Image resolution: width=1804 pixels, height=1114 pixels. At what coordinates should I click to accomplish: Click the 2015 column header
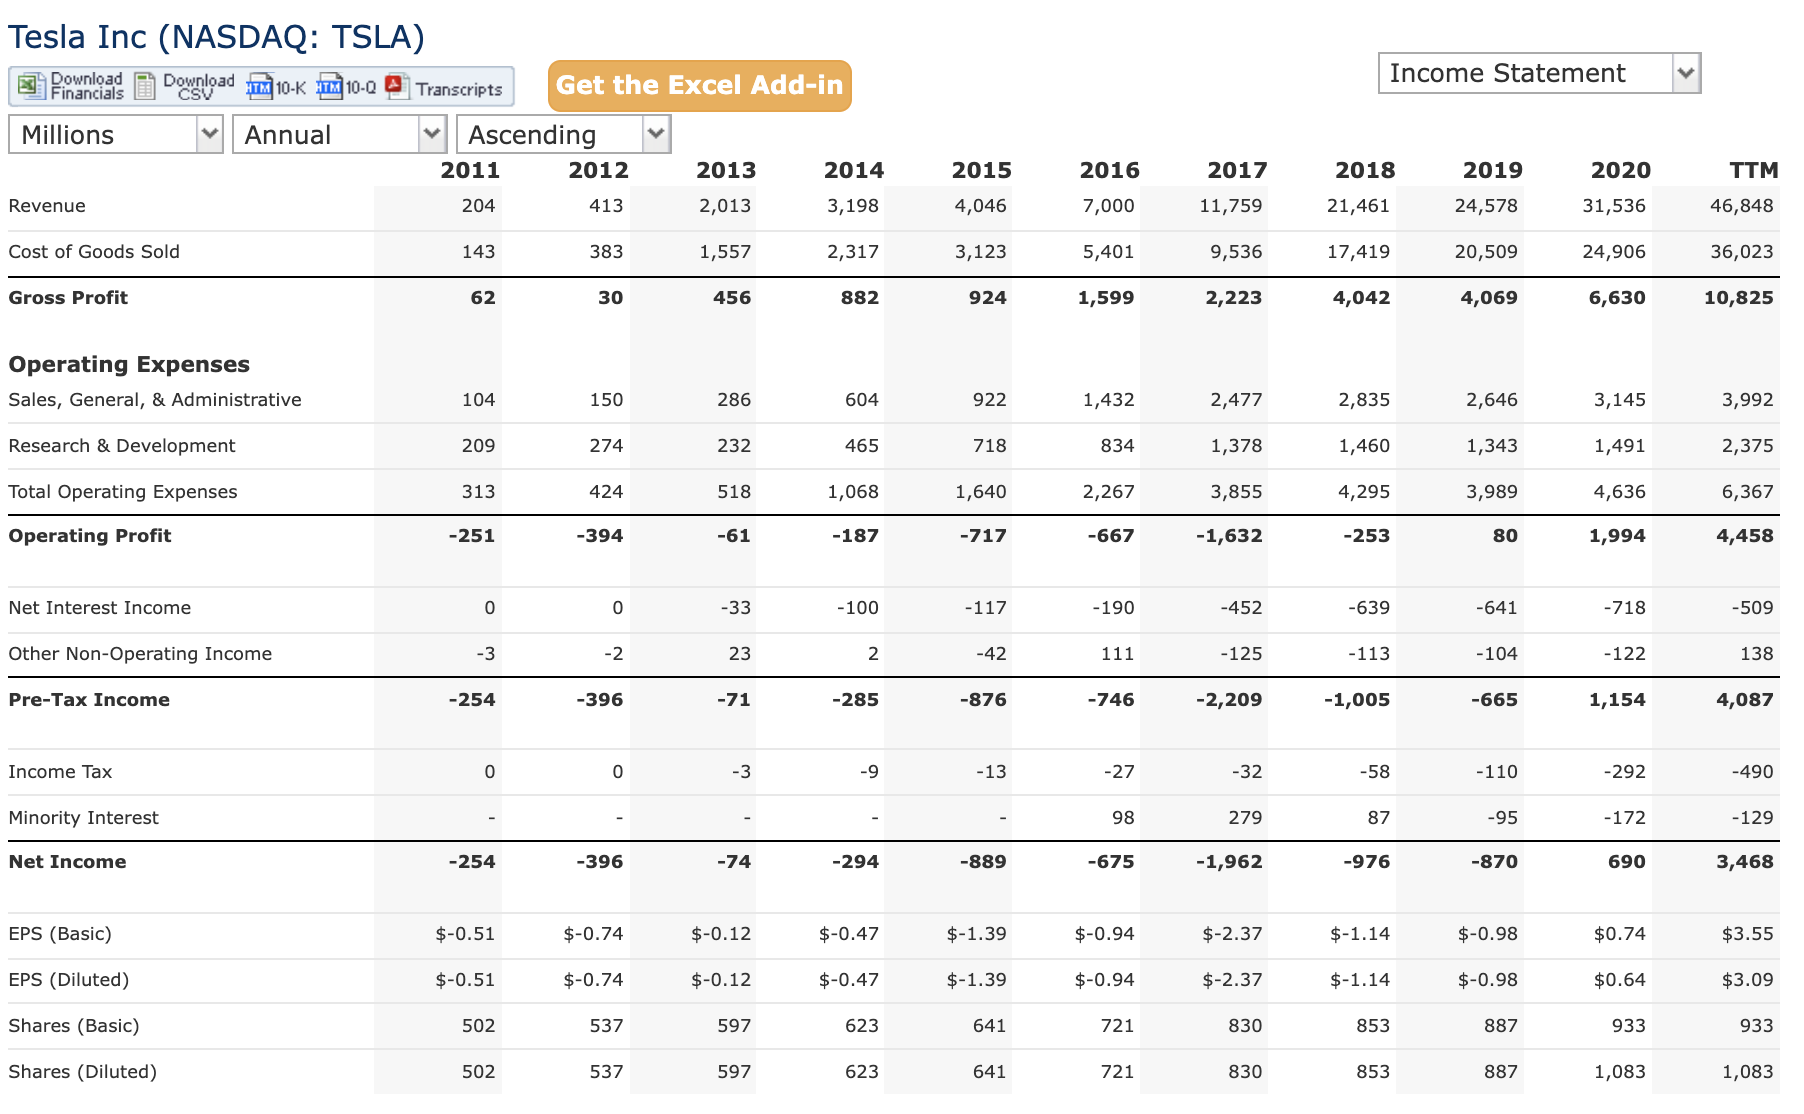click(981, 170)
